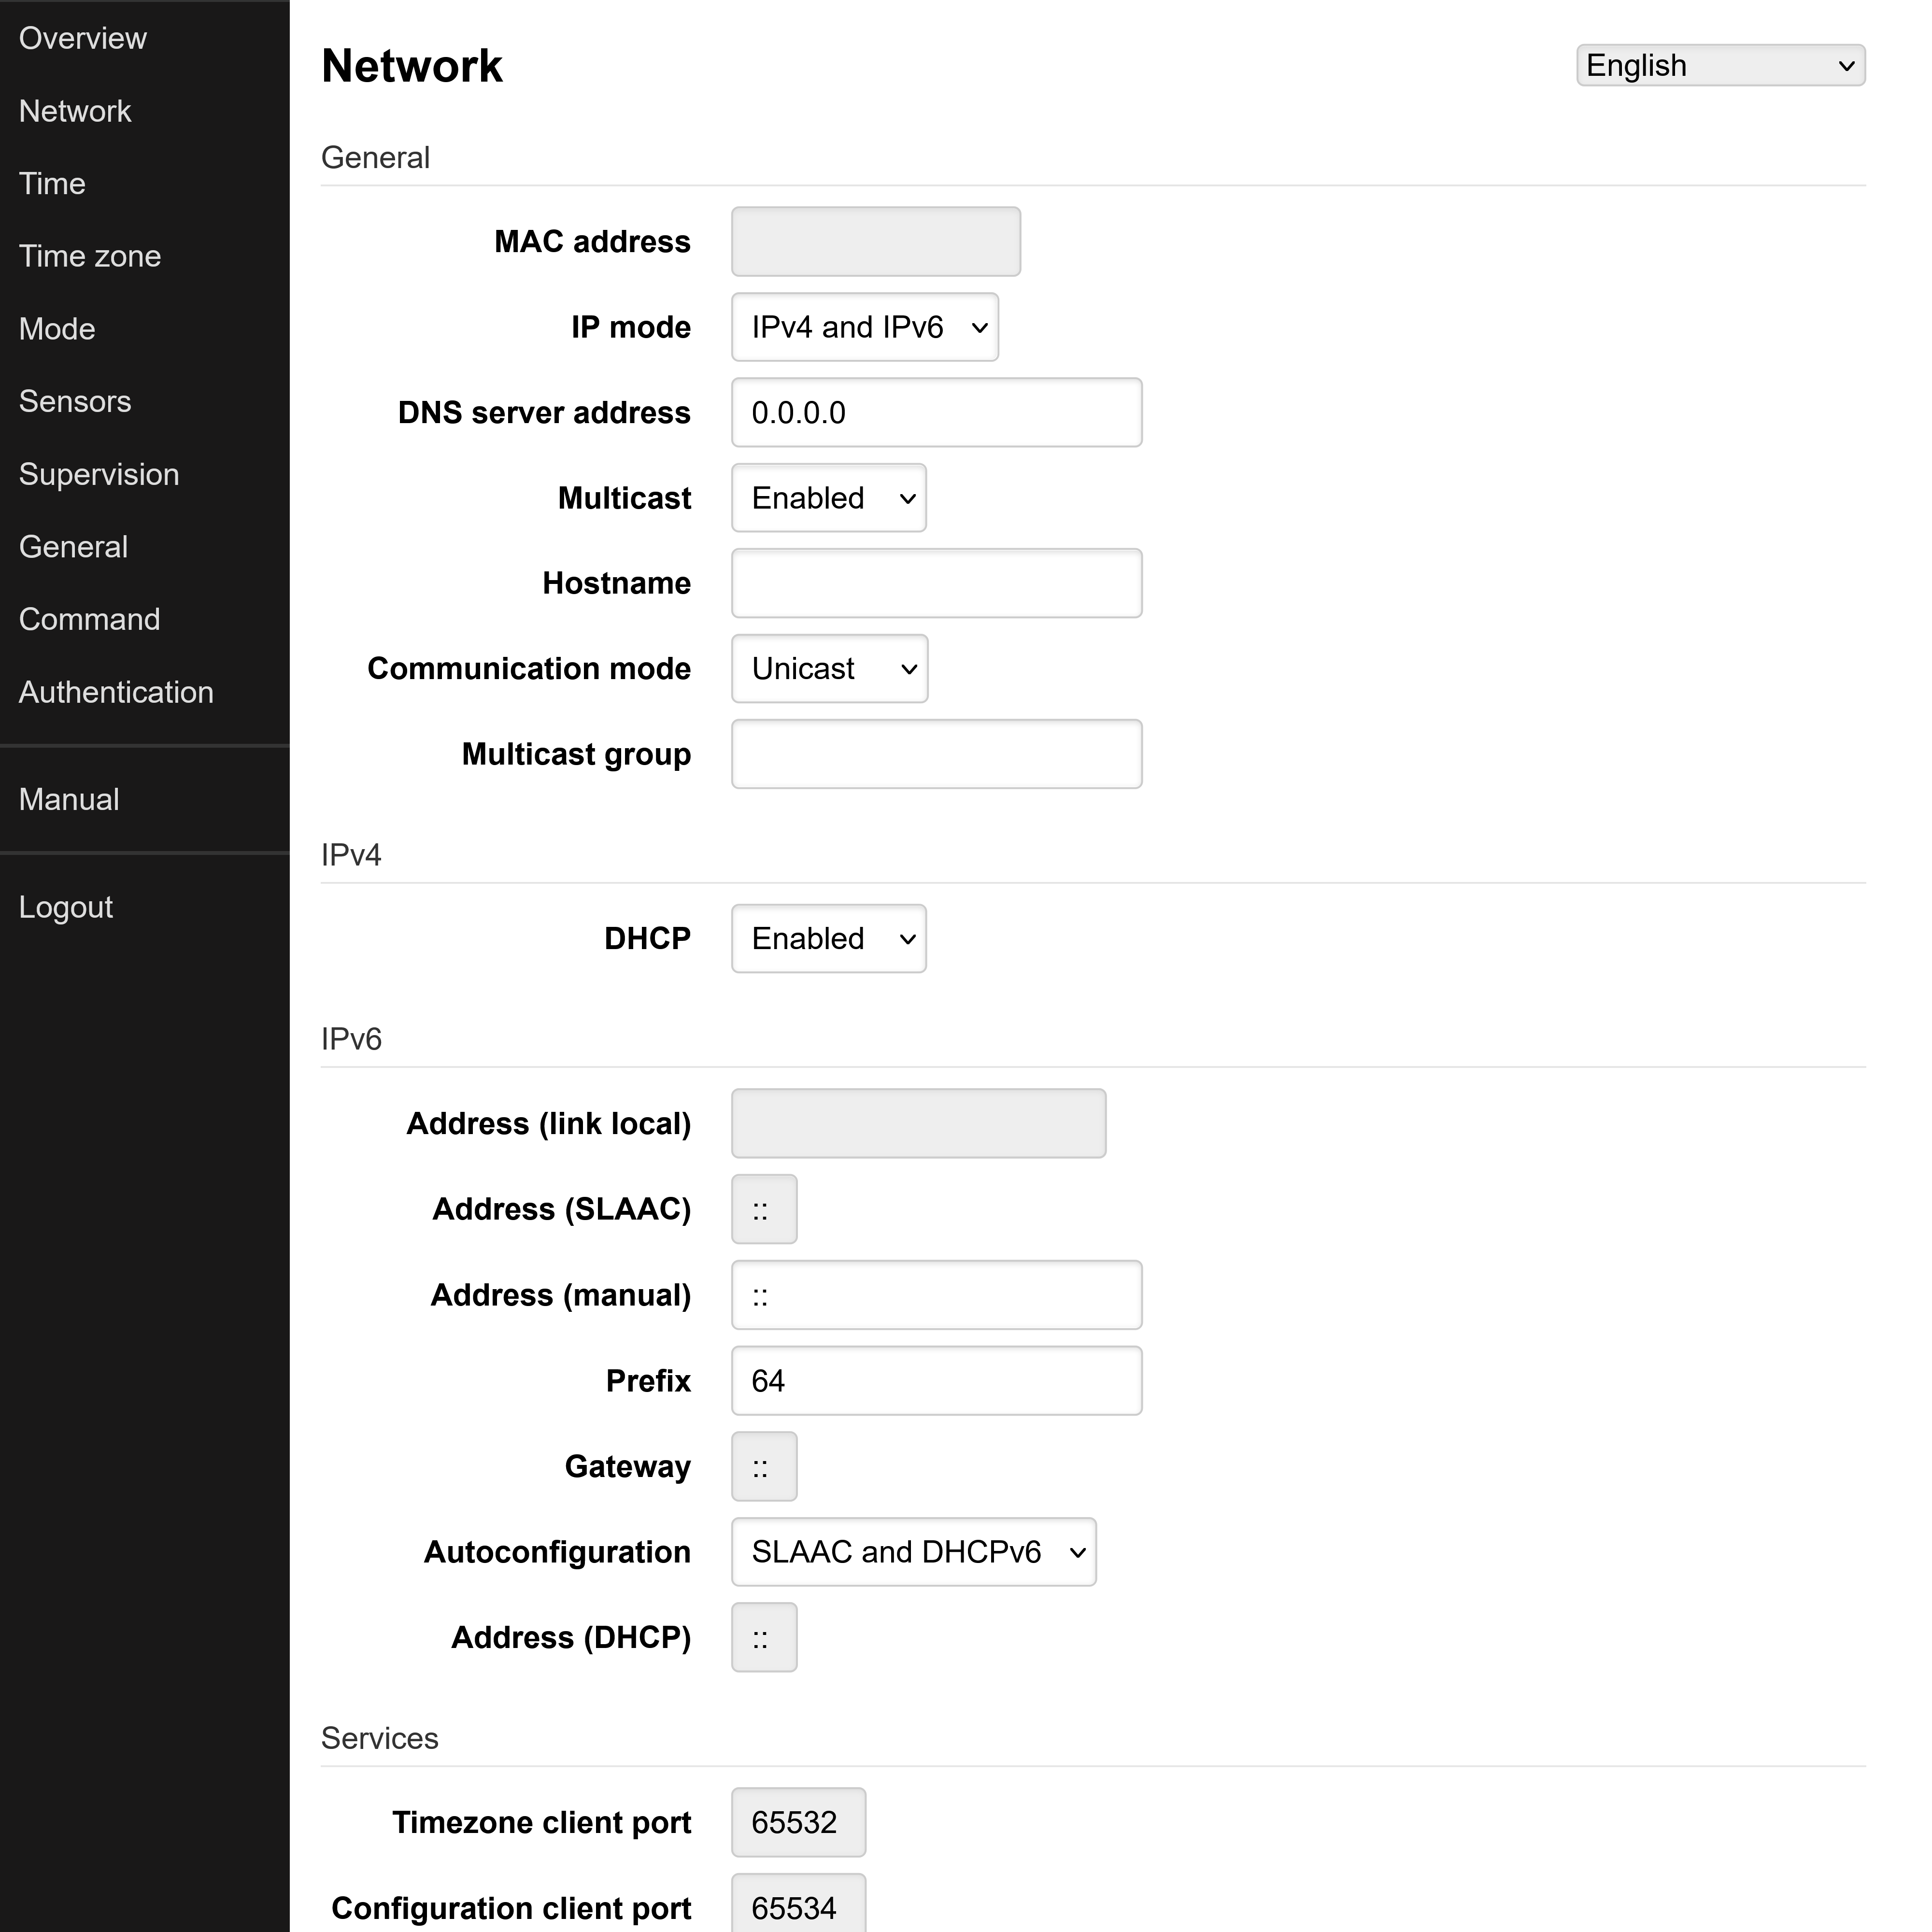Click the Prefix value field
Viewport: 1932px width, 1932px height.
pos(935,1380)
